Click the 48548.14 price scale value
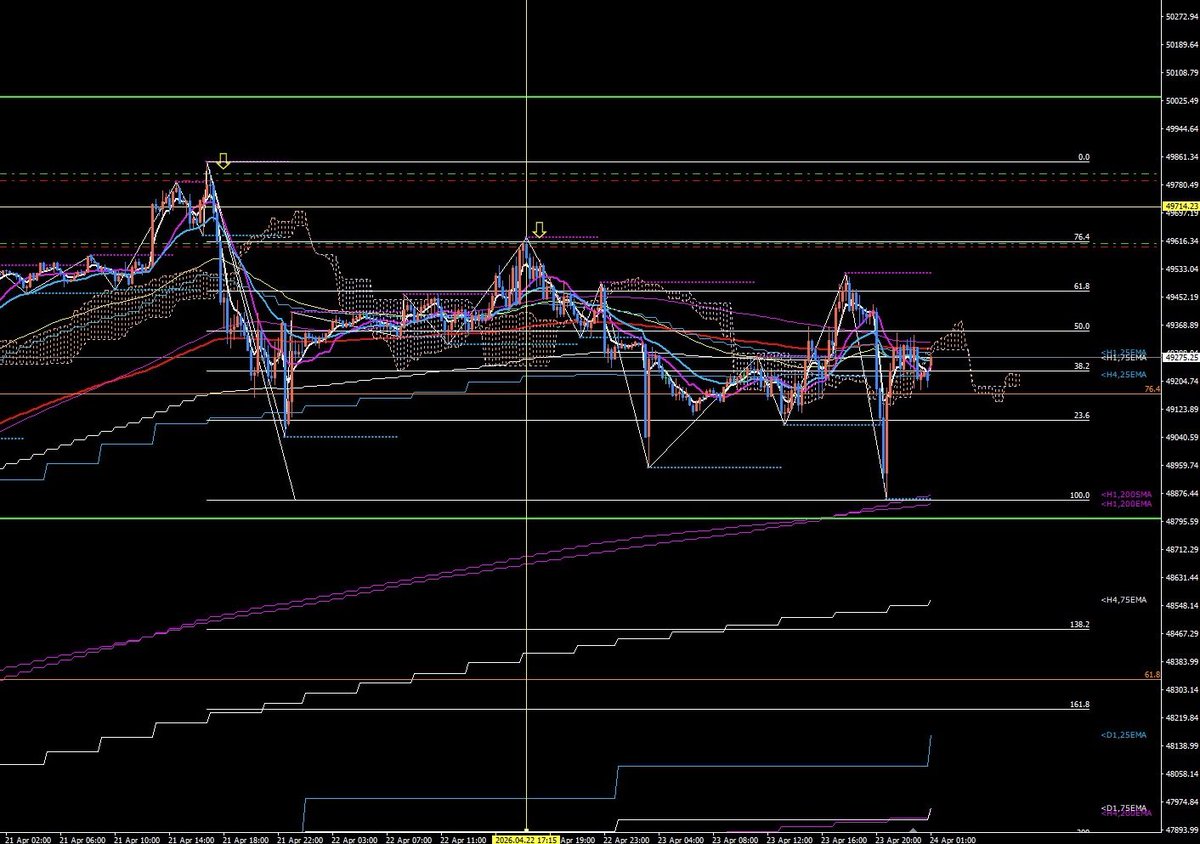 (1181, 606)
